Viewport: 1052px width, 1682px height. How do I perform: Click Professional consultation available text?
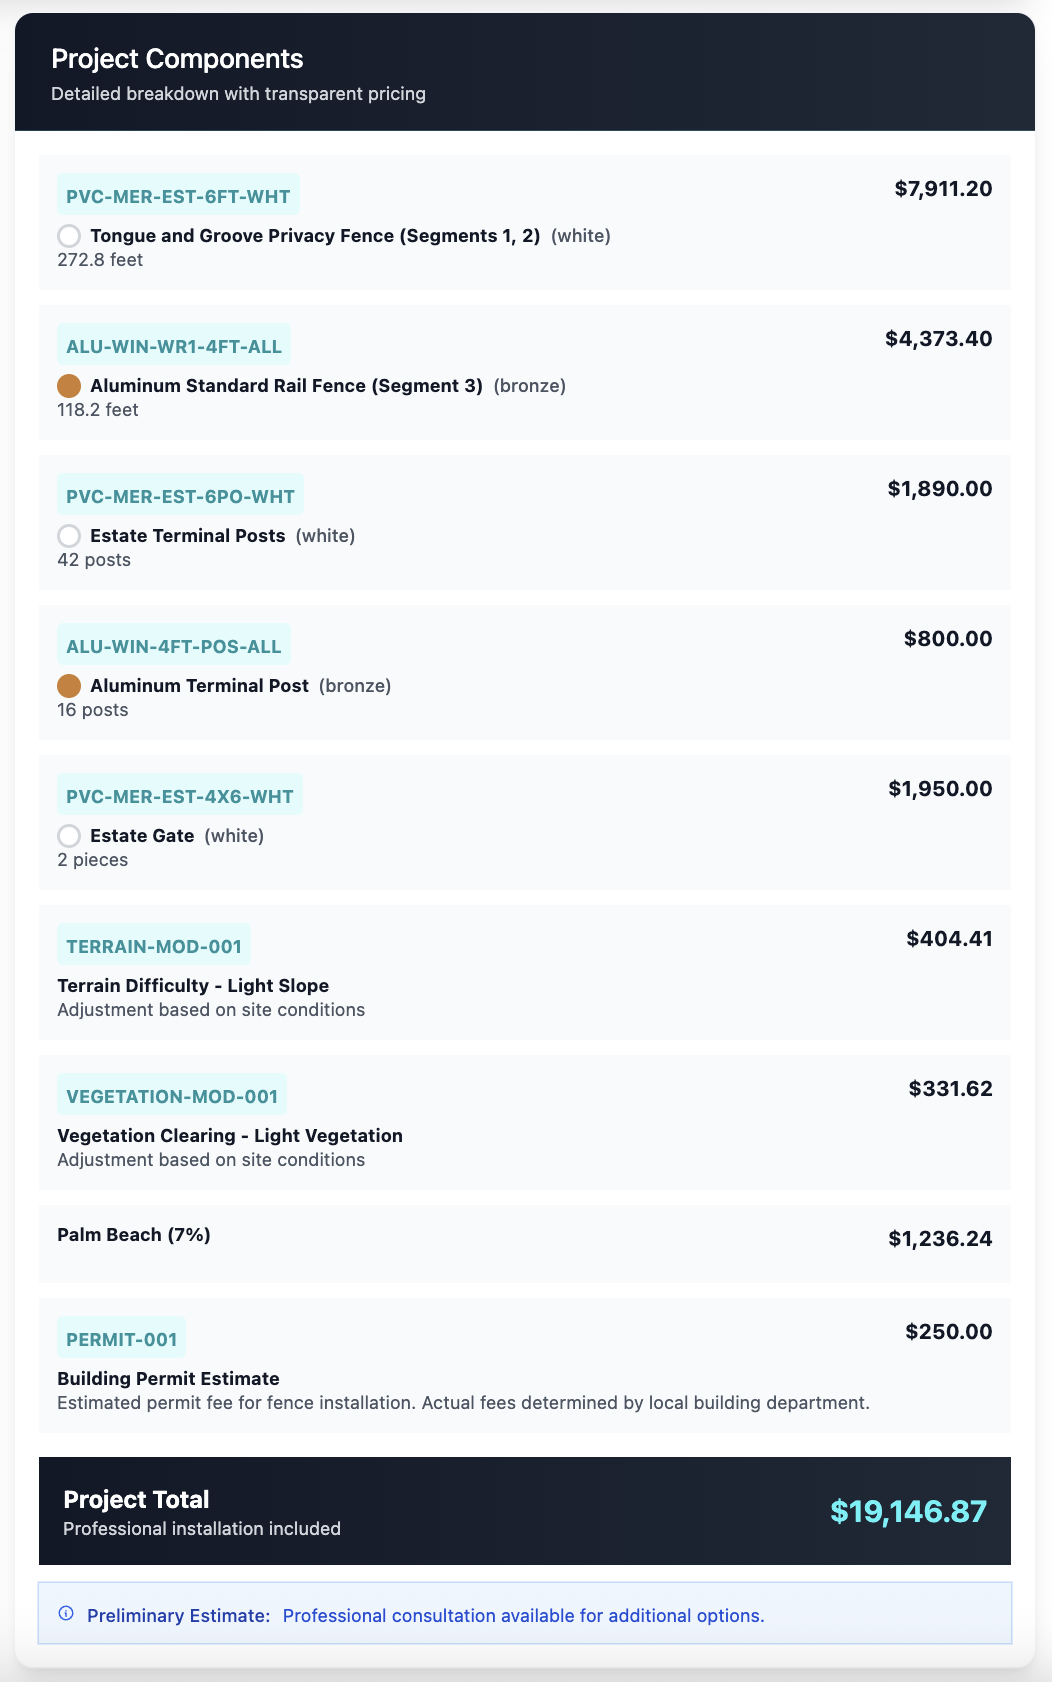coord(523,1616)
